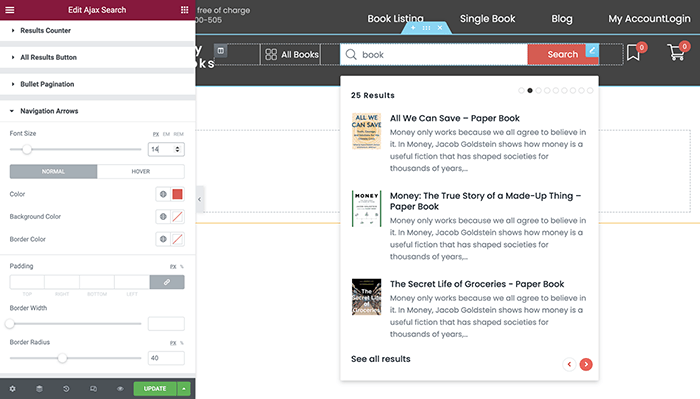Click the red Search button

click(562, 54)
